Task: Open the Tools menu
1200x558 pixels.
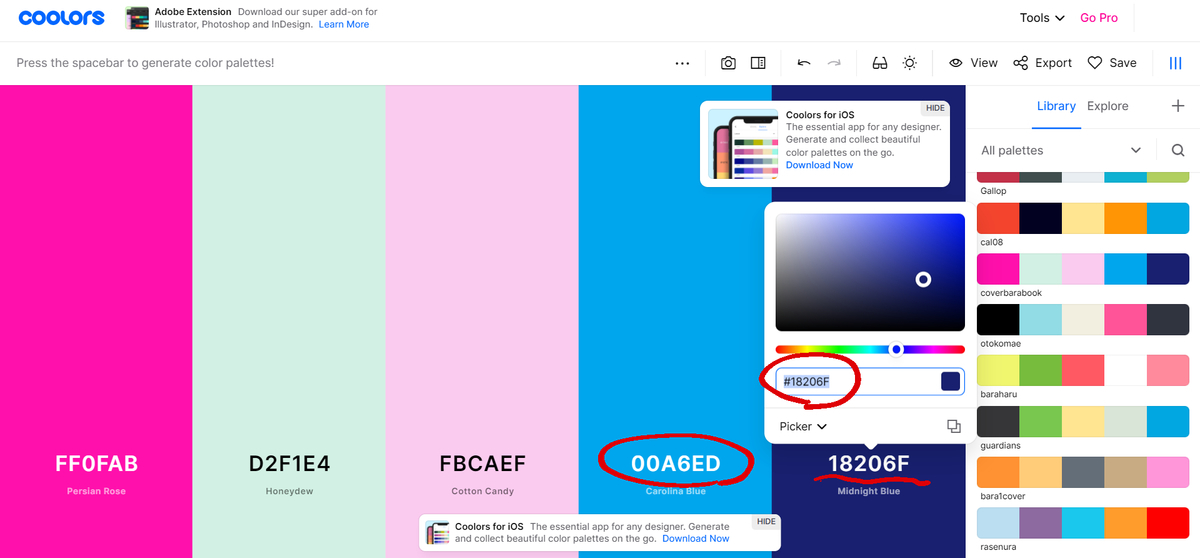Action: click(1042, 18)
